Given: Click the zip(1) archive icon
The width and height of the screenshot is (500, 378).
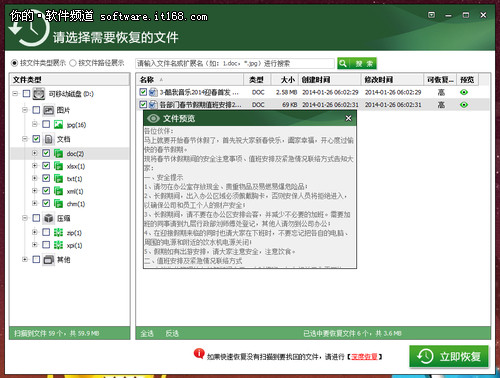Looking at the screenshot, I should (x=59, y=232).
